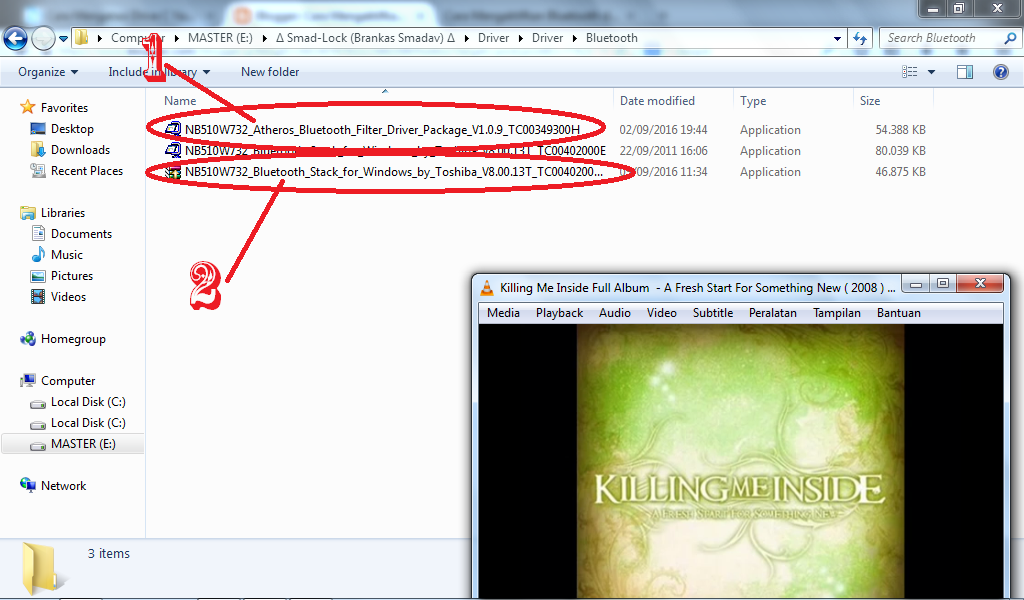Open the recent locations dropdown arrow
This screenshot has width=1024, height=600.
[63, 39]
